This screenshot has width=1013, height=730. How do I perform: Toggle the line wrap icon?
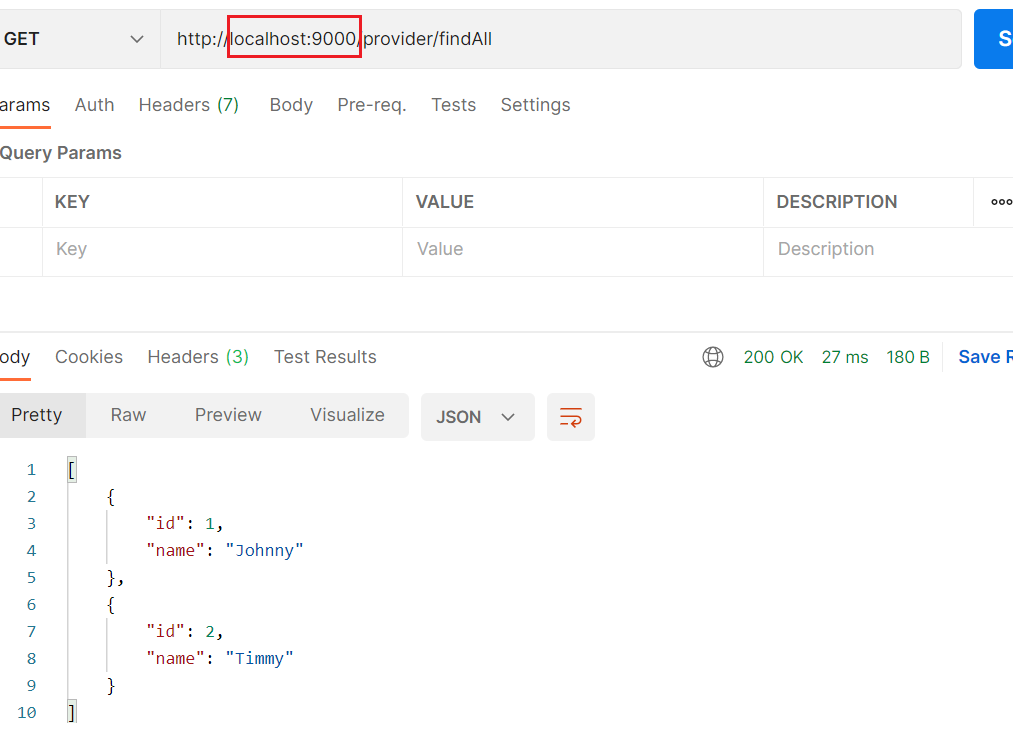tap(570, 417)
